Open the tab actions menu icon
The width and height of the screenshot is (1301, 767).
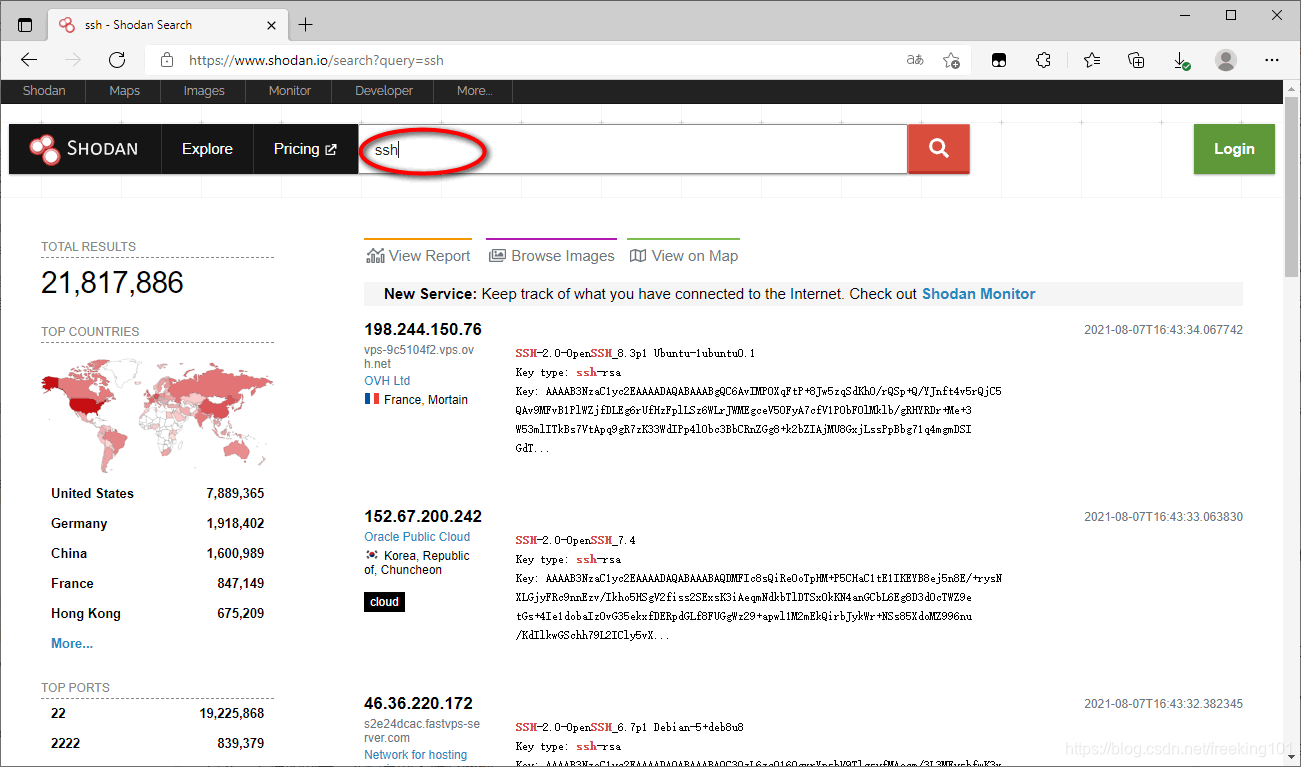pos(25,25)
